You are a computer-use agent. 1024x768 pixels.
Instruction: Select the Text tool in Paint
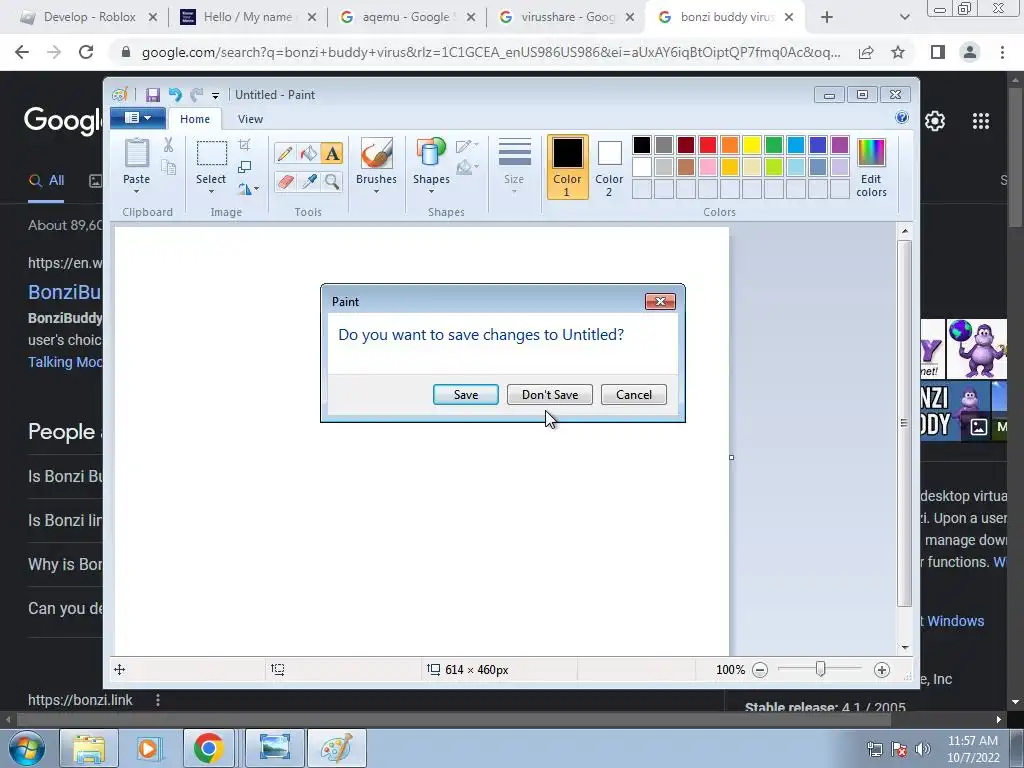coord(332,153)
